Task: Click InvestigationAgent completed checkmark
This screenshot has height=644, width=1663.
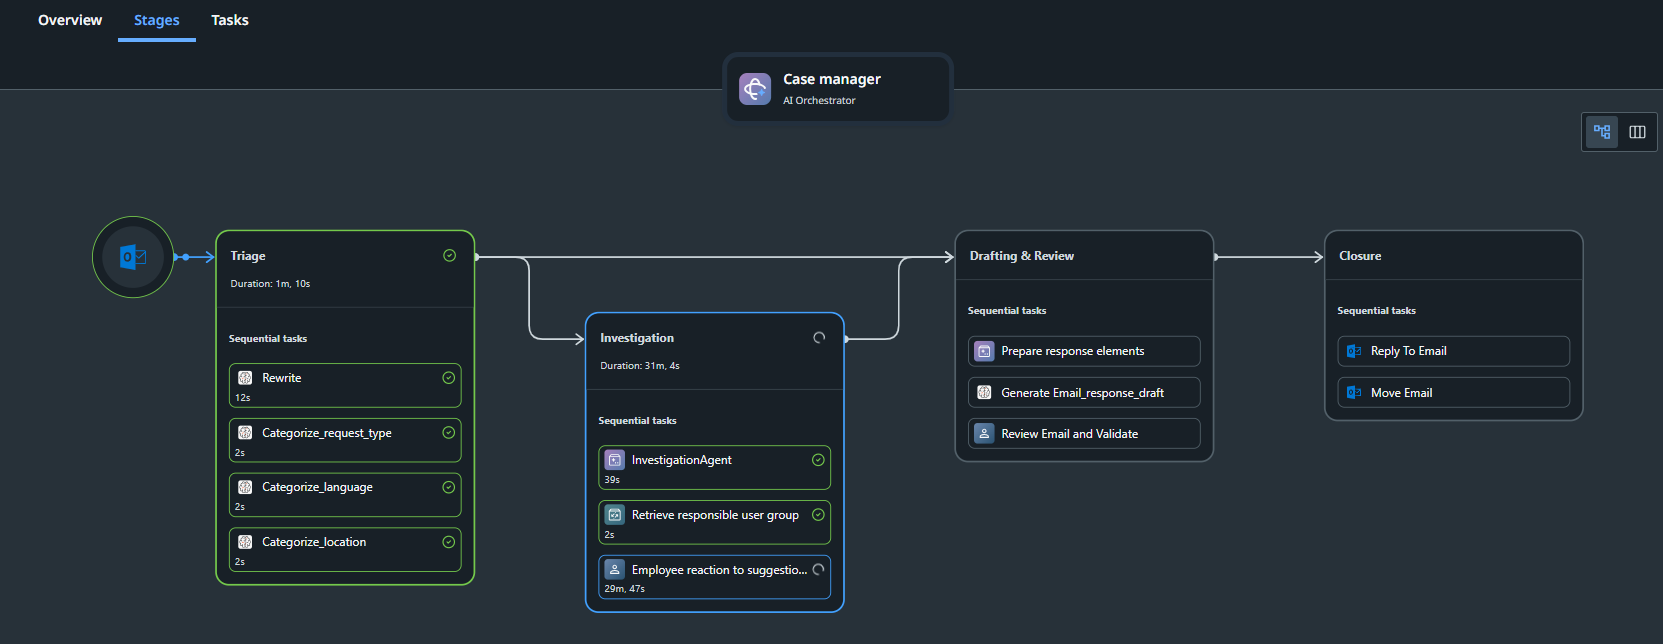Action: click(818, 460)
